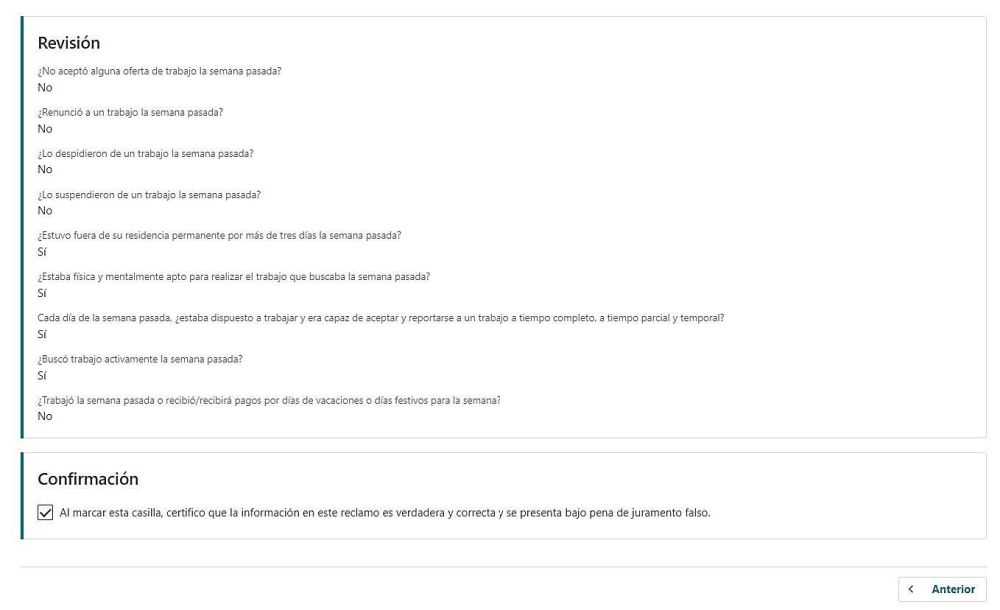Click the certification text label next to checkbox
This screenshot has height=610, width=1000.
385,512
